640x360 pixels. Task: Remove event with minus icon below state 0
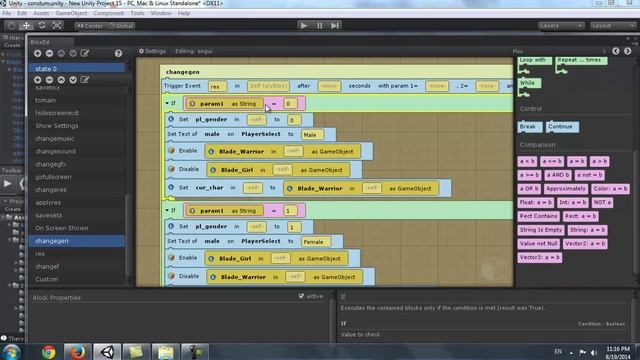pyautogui.click(x=49, y=80)
